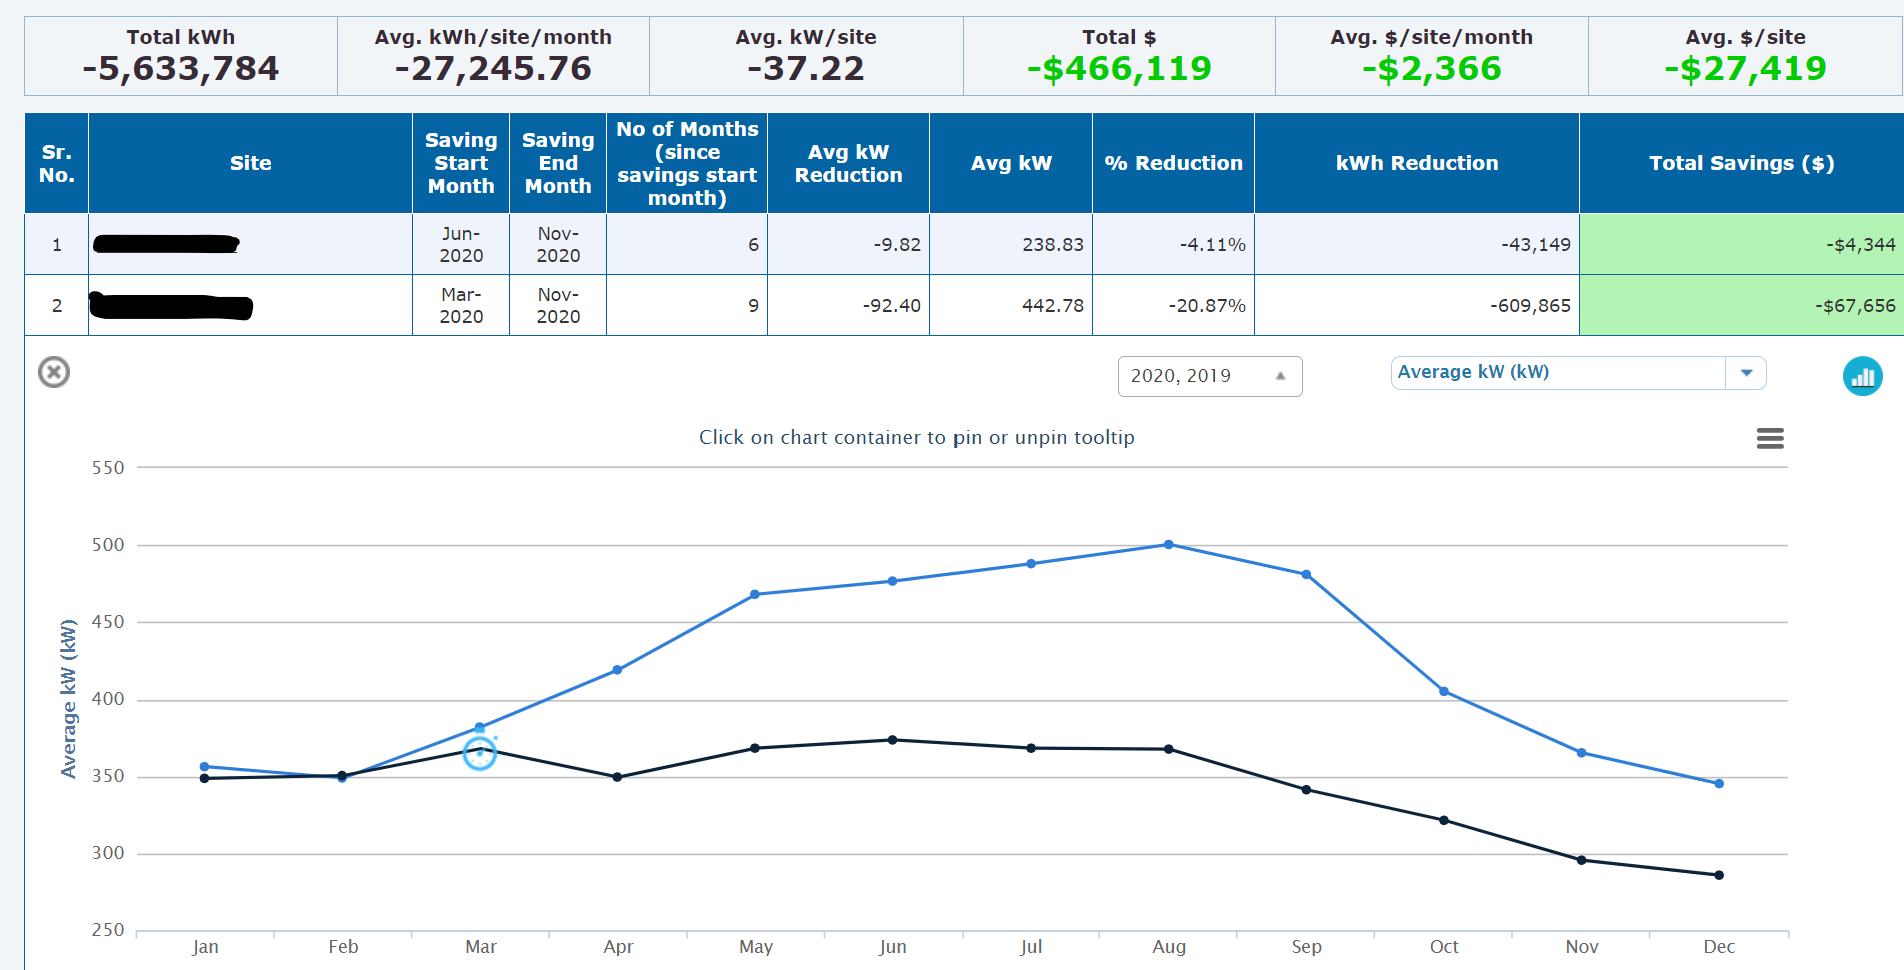Click the -43,149 kWh reduction cell
This screenshot has height=970, width=1904.
(x=1417, y=244)
